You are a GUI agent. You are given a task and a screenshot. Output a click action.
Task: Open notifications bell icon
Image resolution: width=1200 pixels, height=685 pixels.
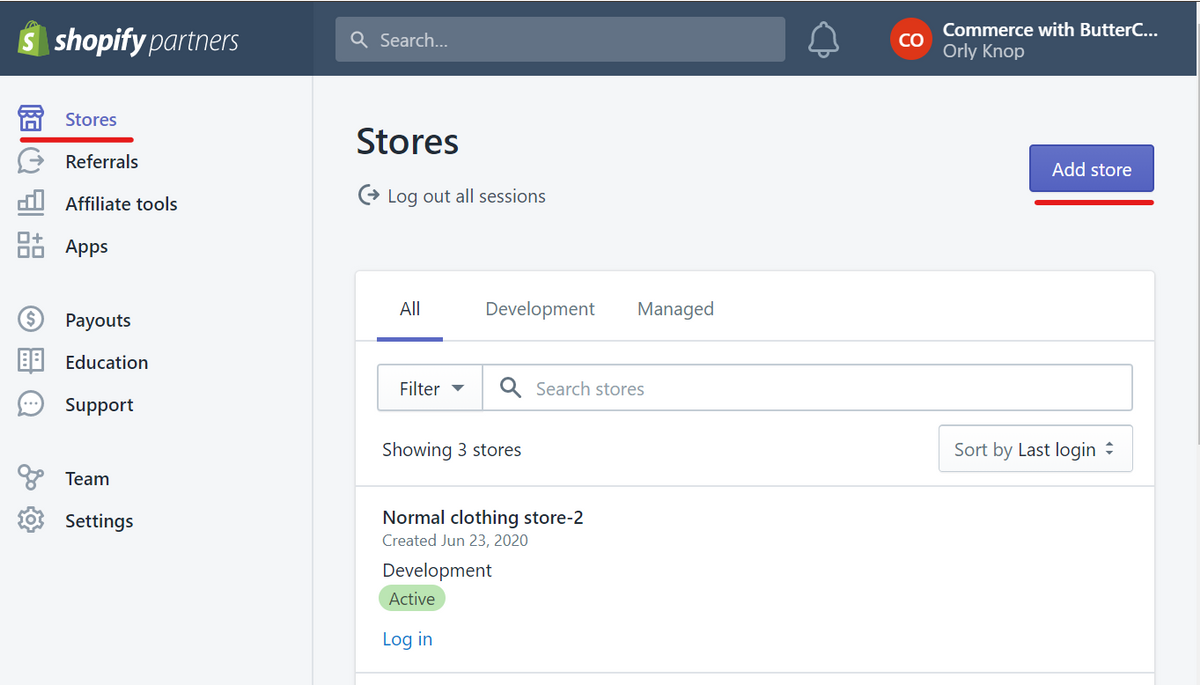823,40
